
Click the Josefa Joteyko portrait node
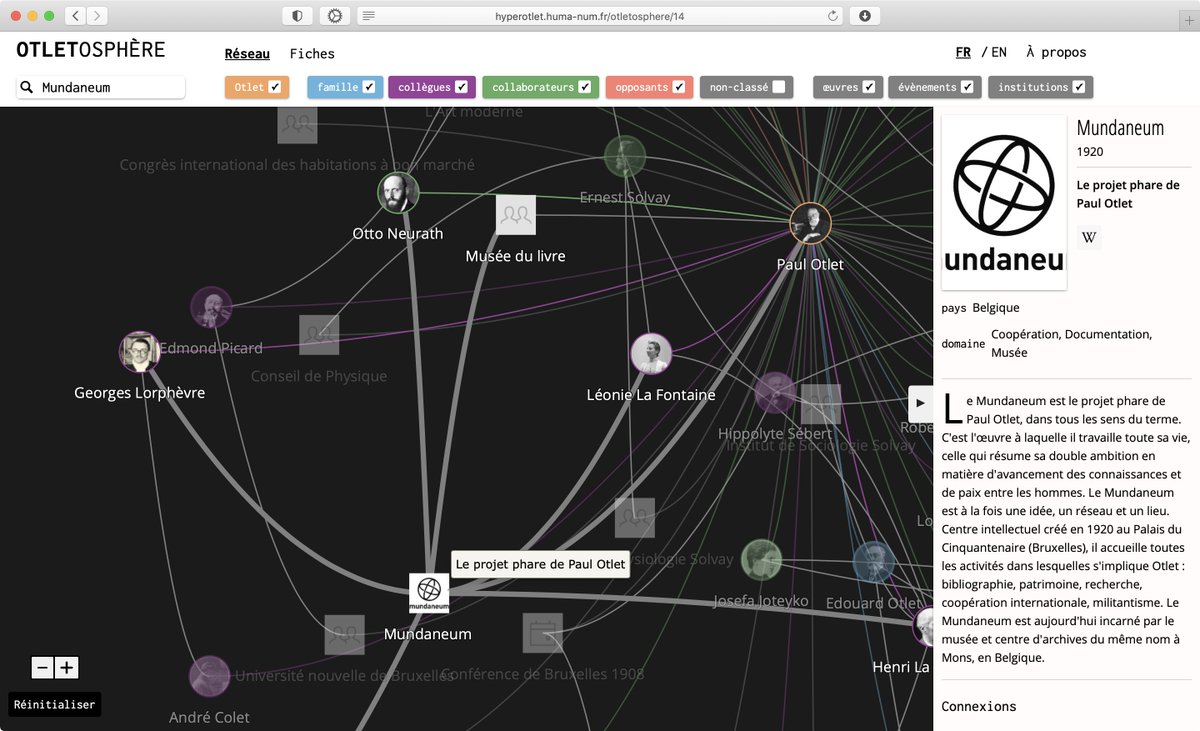pyautogui.click(x=761, y=560)
